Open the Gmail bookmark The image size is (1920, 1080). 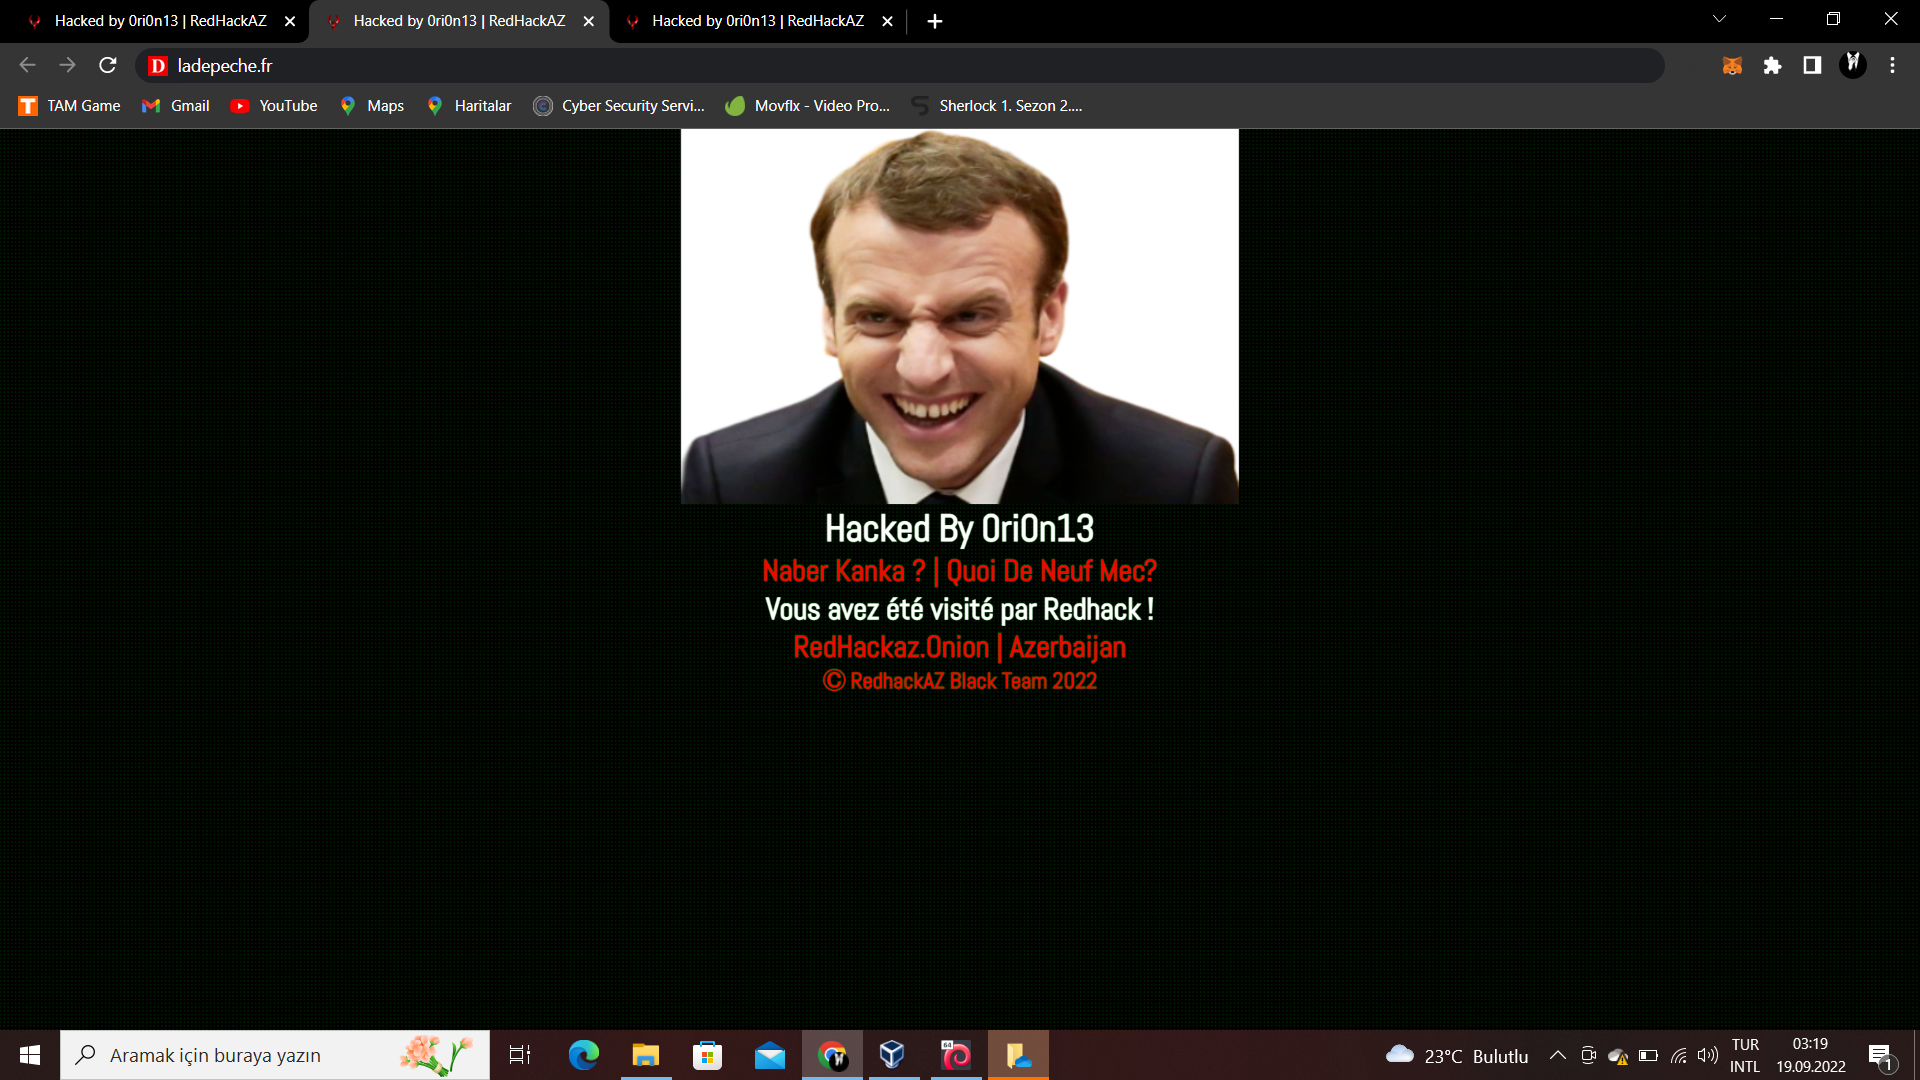(x=176, y=106)
